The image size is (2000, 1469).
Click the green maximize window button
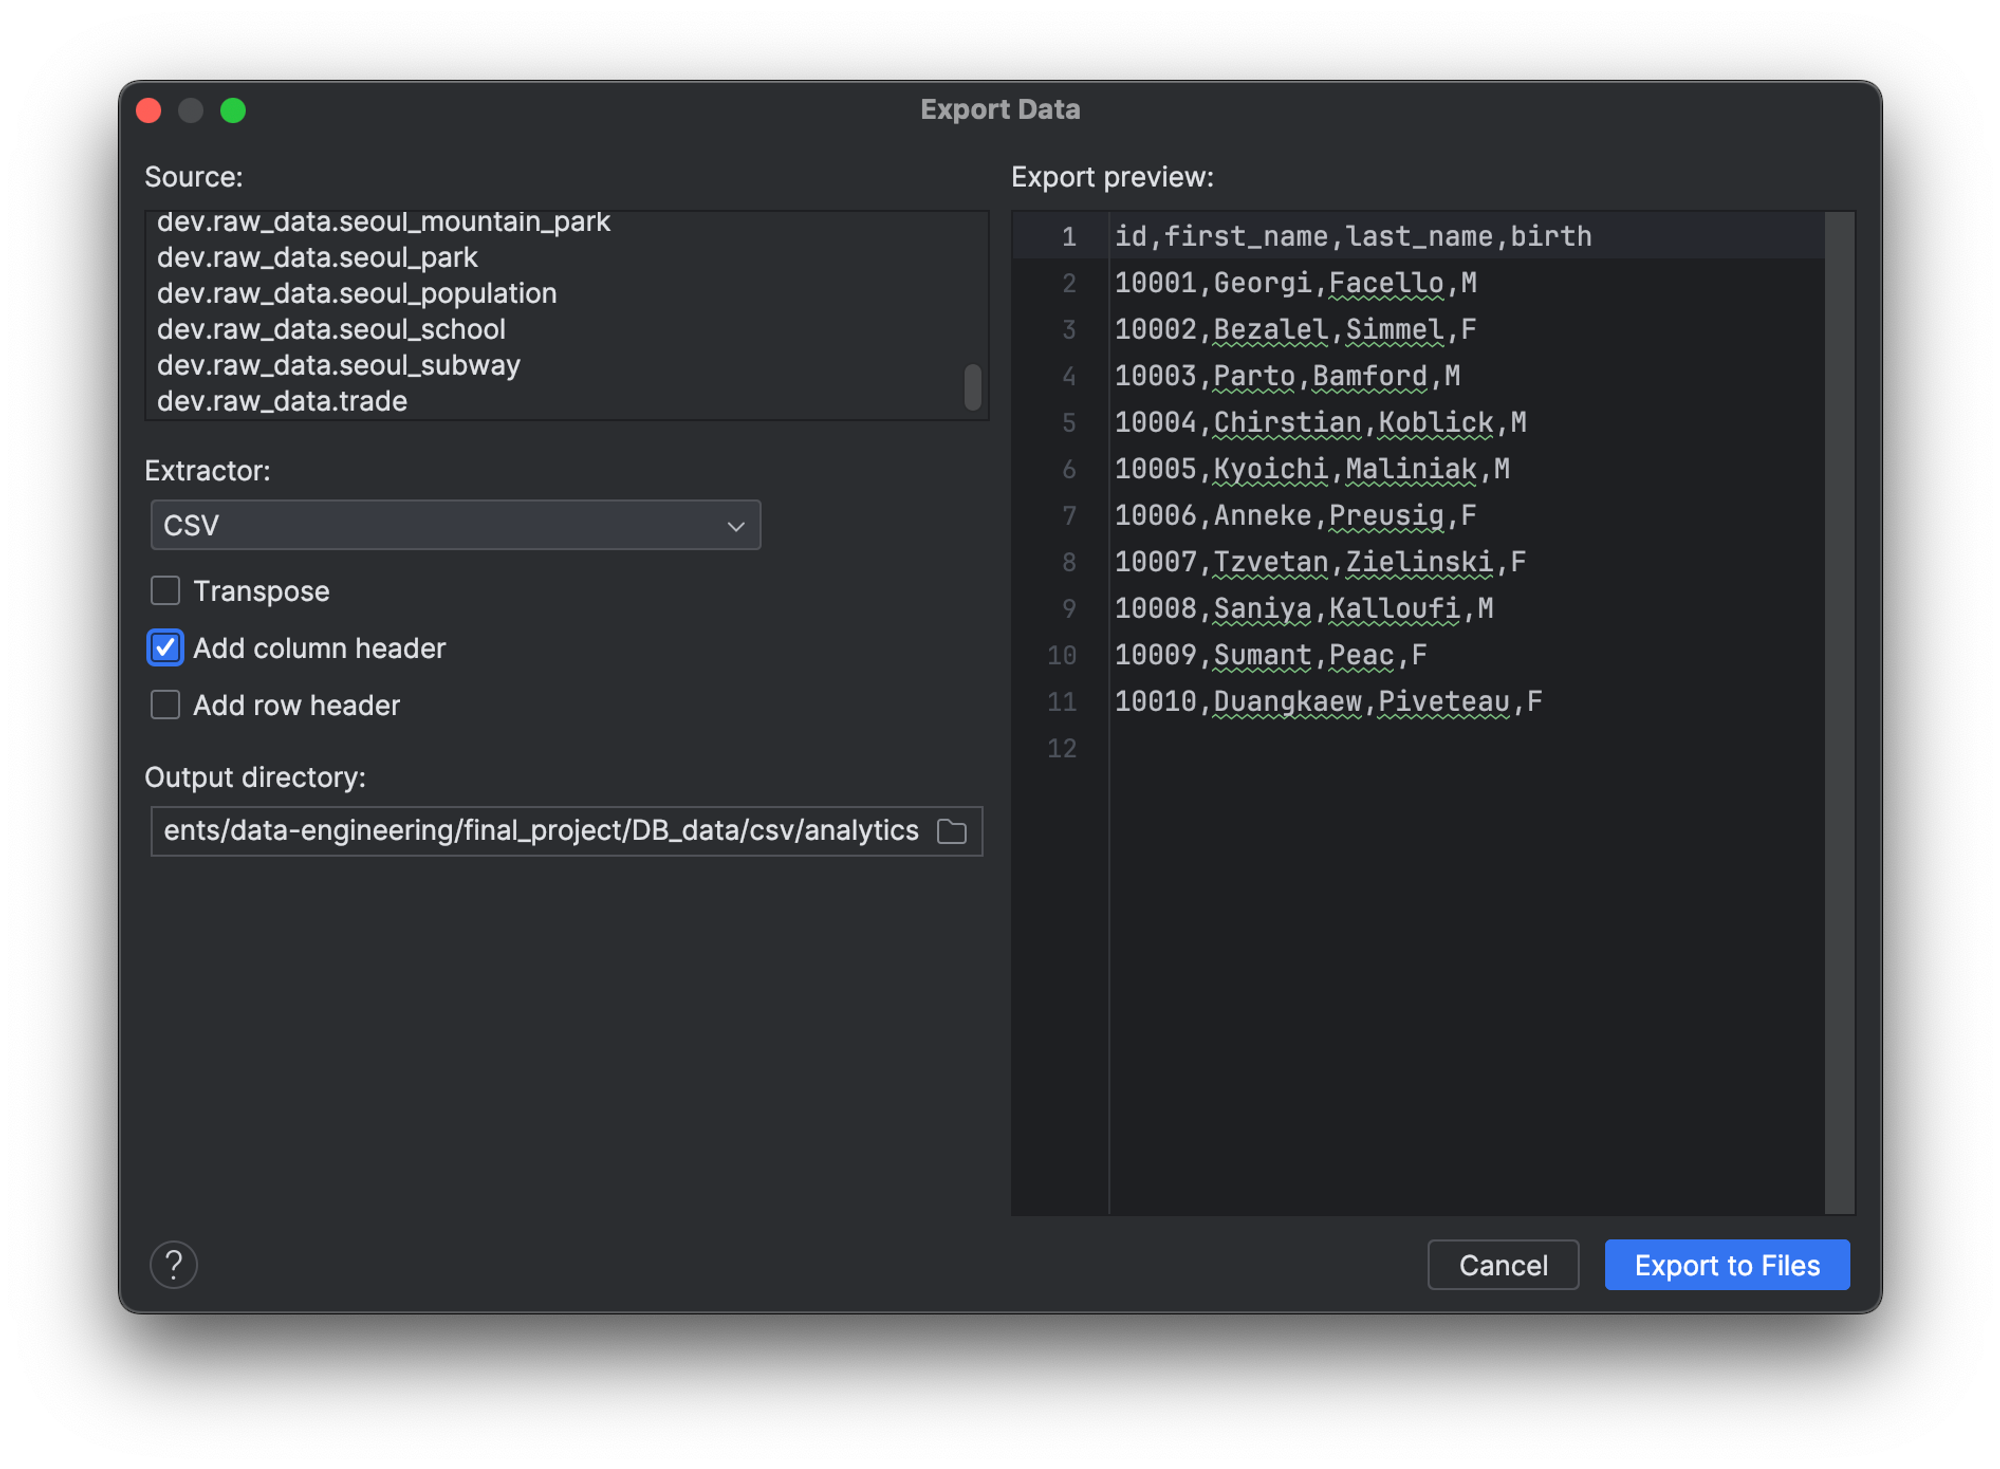[x=233, y=110]
